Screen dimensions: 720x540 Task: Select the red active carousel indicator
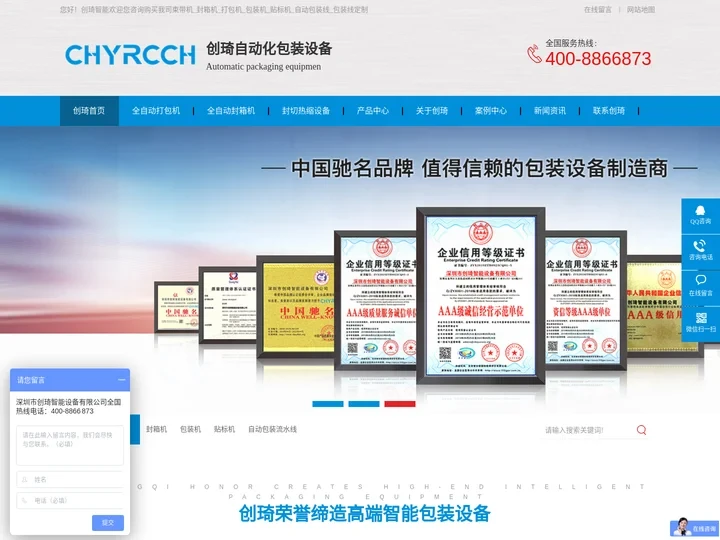[x=399, y=404]
